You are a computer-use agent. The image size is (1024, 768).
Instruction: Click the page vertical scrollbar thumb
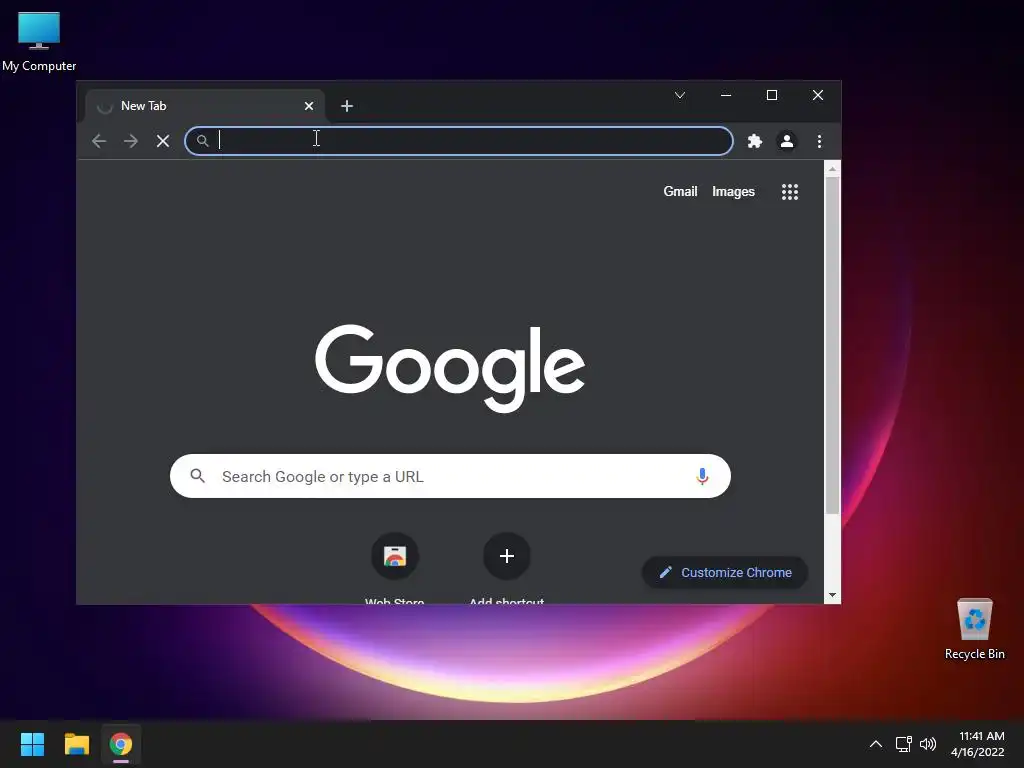click(x=832, y=345)
